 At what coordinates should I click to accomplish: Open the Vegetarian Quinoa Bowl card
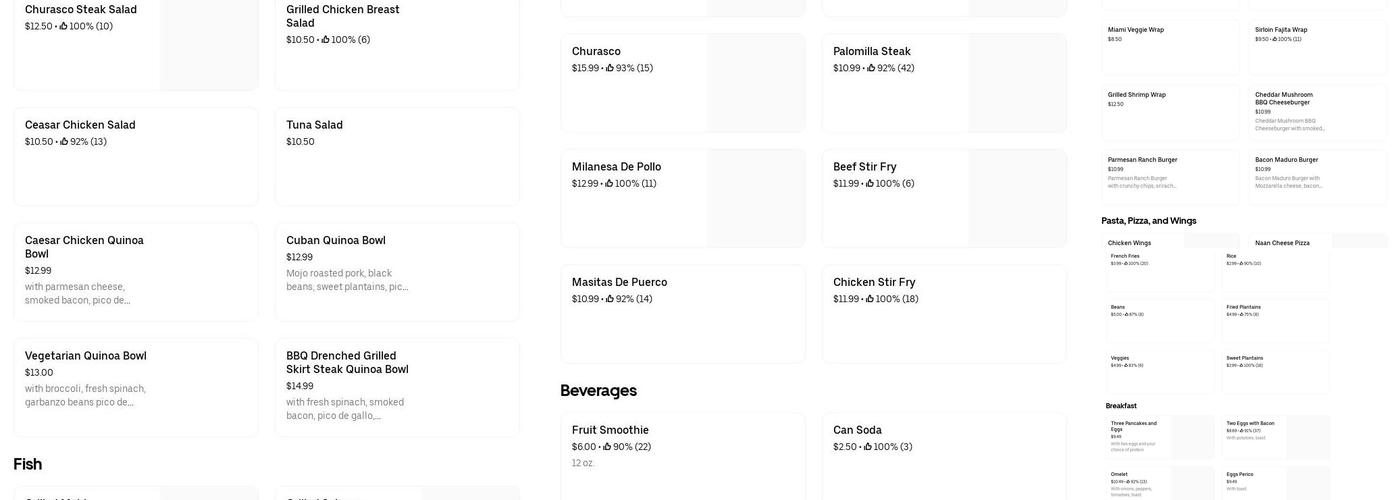[x=136, y=387]
